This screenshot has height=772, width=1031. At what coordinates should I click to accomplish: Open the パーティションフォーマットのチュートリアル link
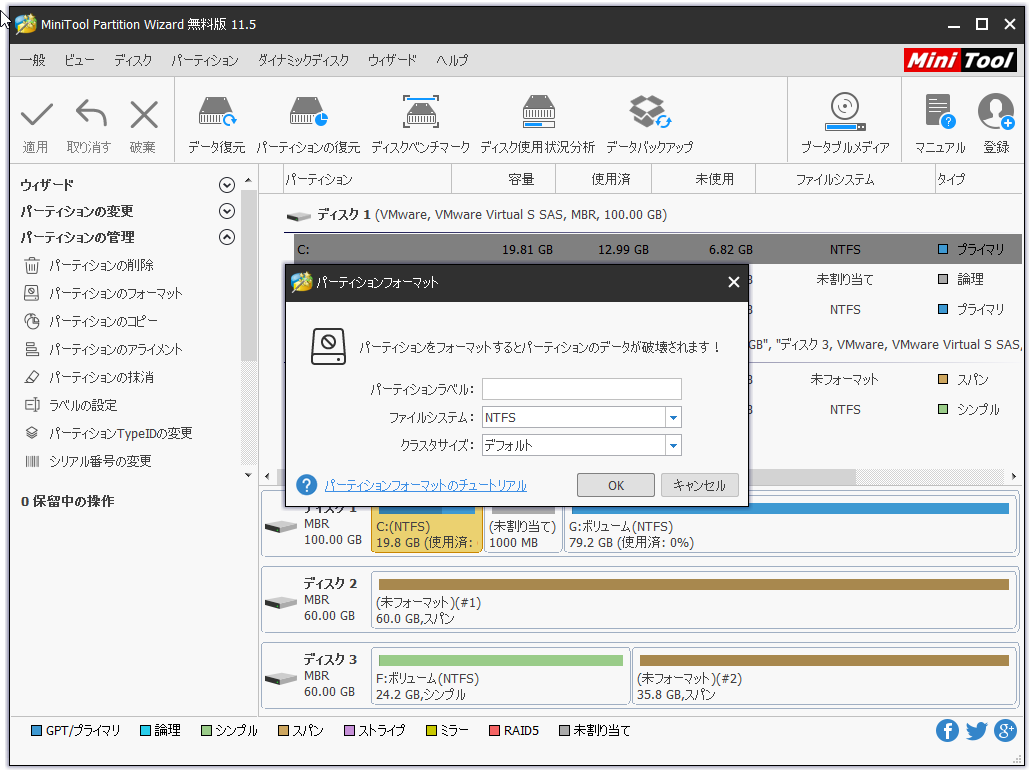click(x=425, y=486)
